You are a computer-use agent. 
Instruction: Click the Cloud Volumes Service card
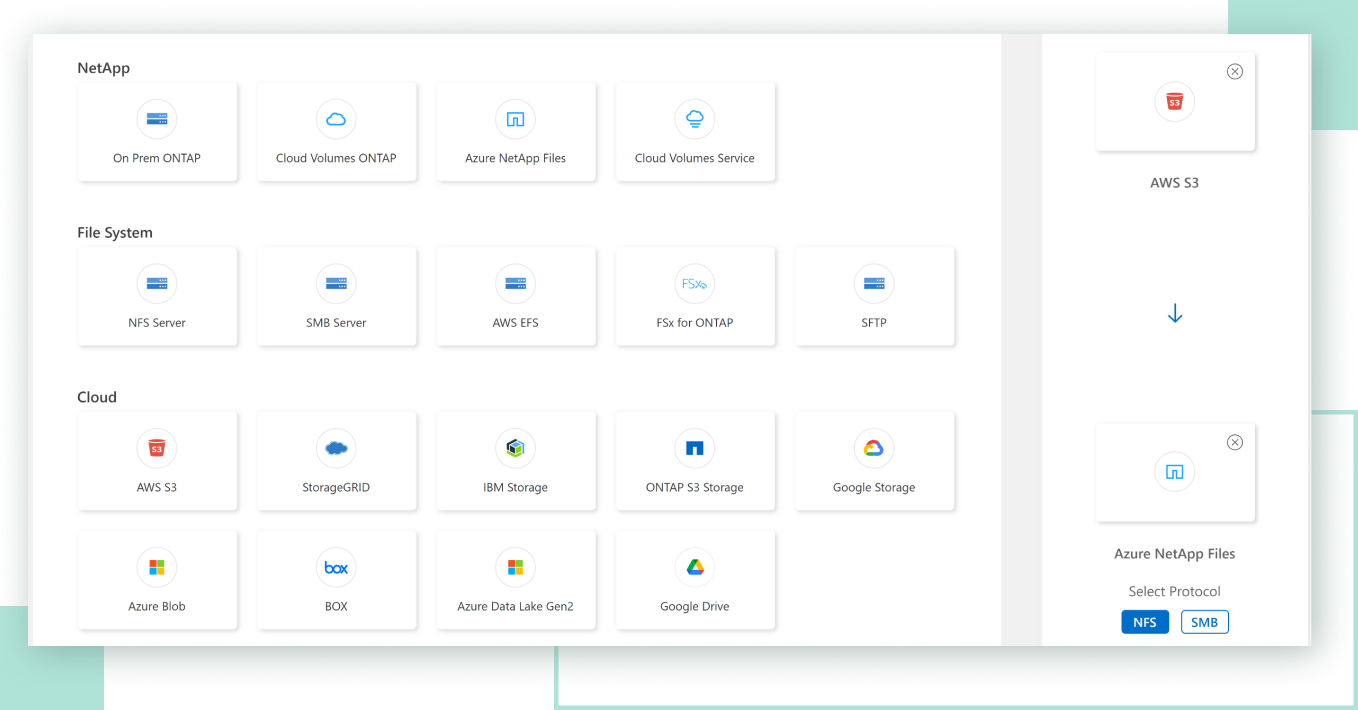(694, 132)
